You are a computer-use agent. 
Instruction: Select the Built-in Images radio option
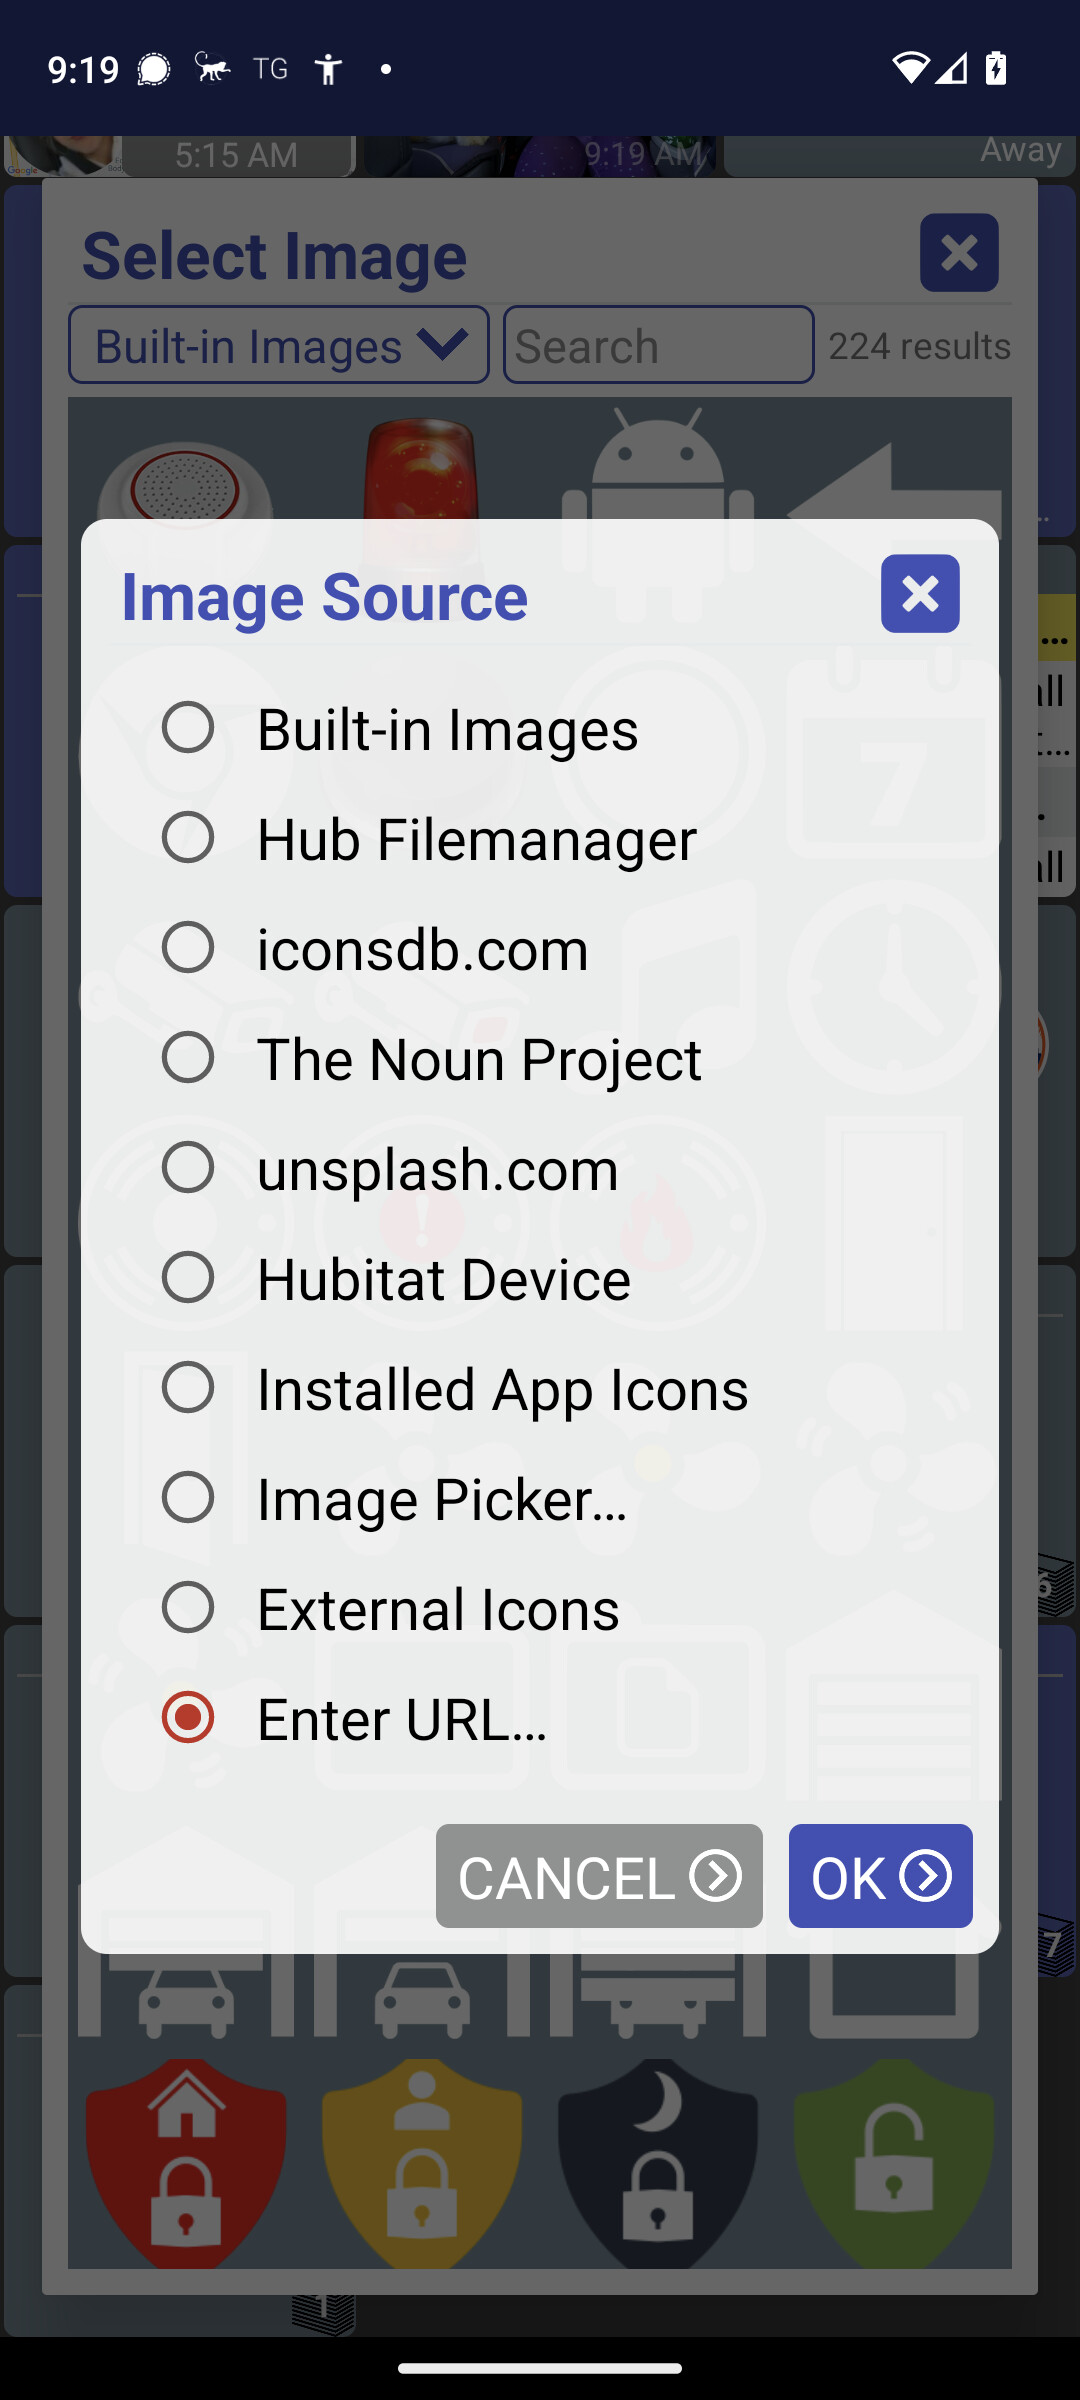pyautogui.click(x=188, y=727)
